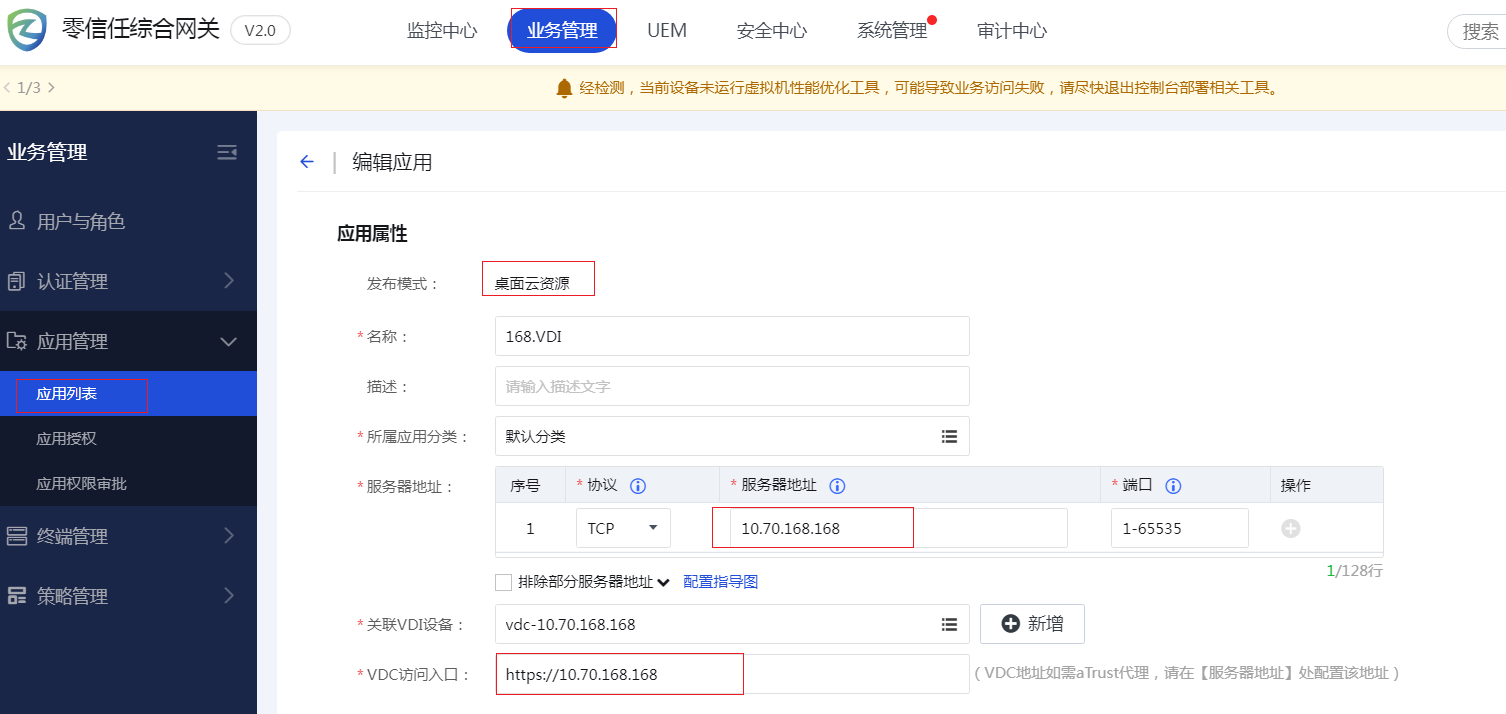Click the back arrow beside 编辑应用
1506x714 pixels.
[x=307, y=162]
